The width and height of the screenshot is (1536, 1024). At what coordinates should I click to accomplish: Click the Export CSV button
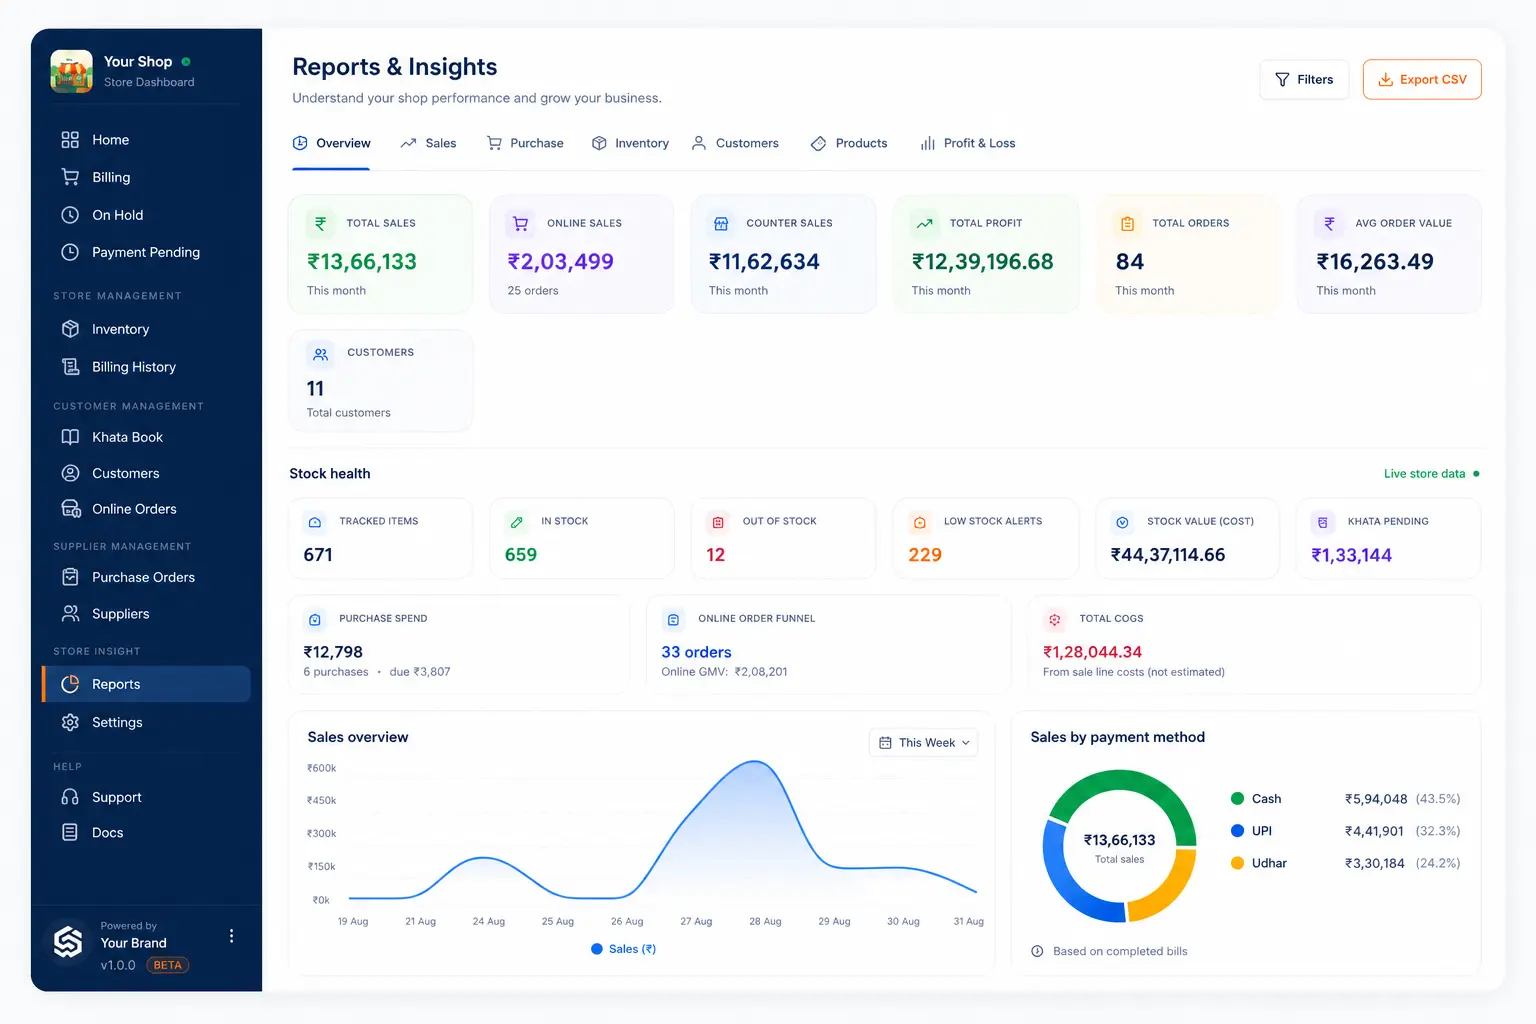pyautogui.click(x=1422, y=79)
